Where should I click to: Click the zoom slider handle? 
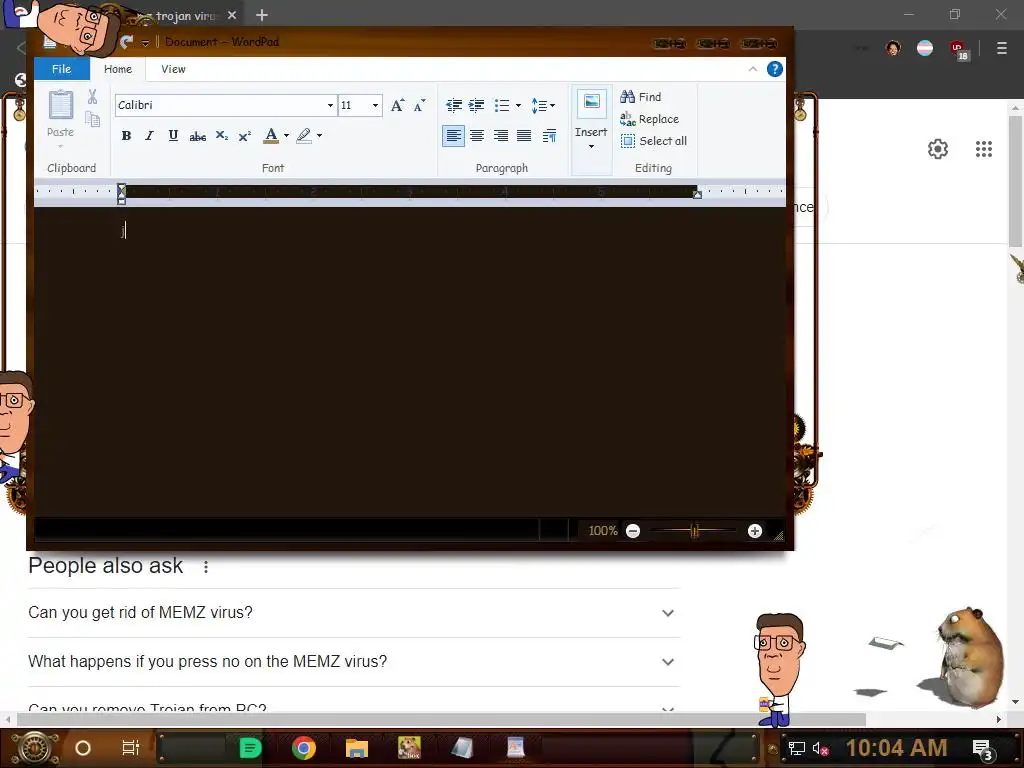click(x=694, y=531)
